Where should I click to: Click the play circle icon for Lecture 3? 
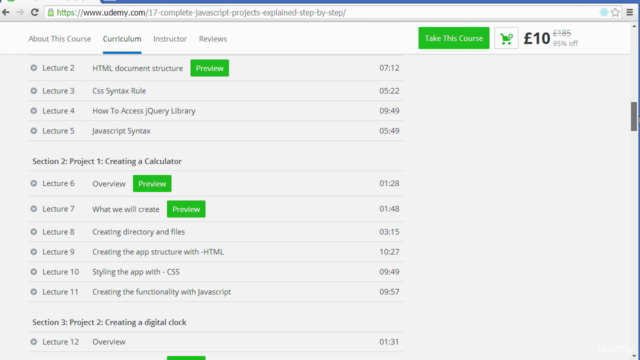[x=34, y=91]
